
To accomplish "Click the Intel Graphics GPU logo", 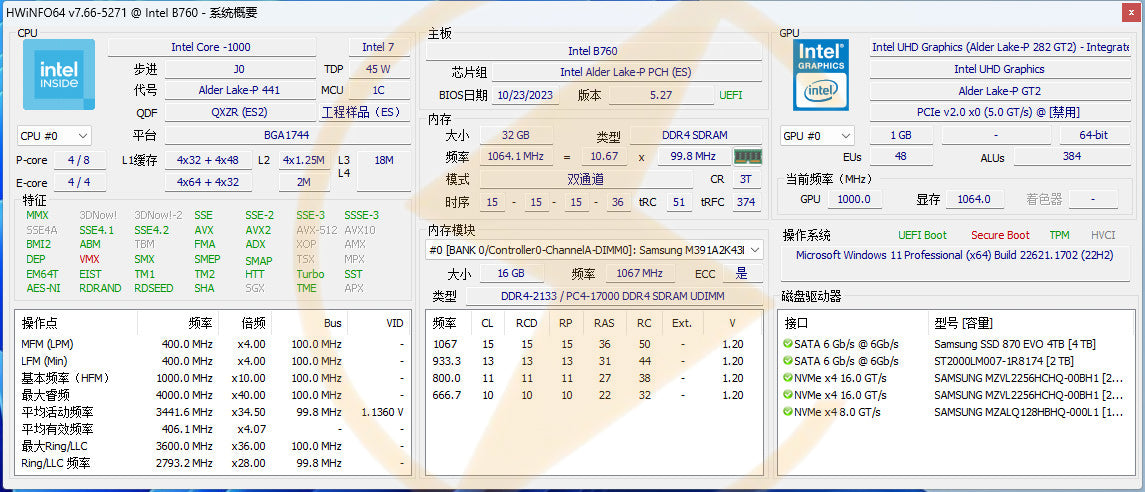I will 821,75.
